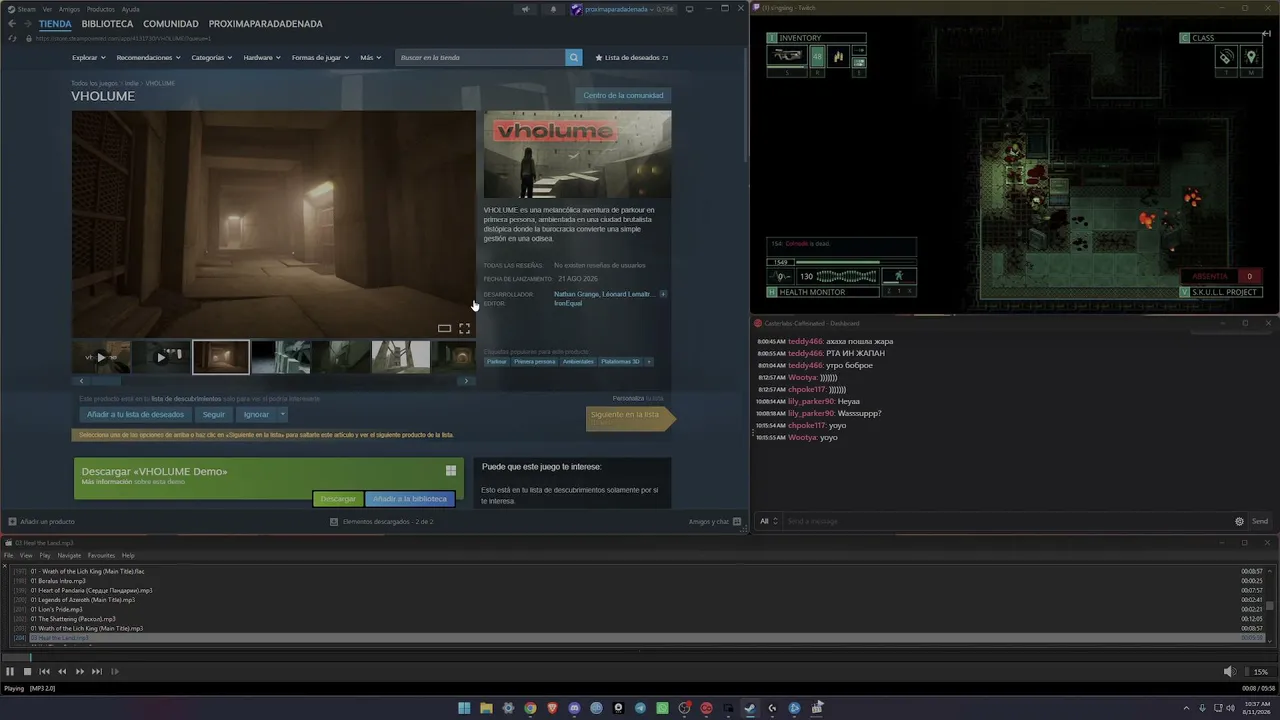
Task: Open Steam from the taskbar
Action: pos(750,708)
